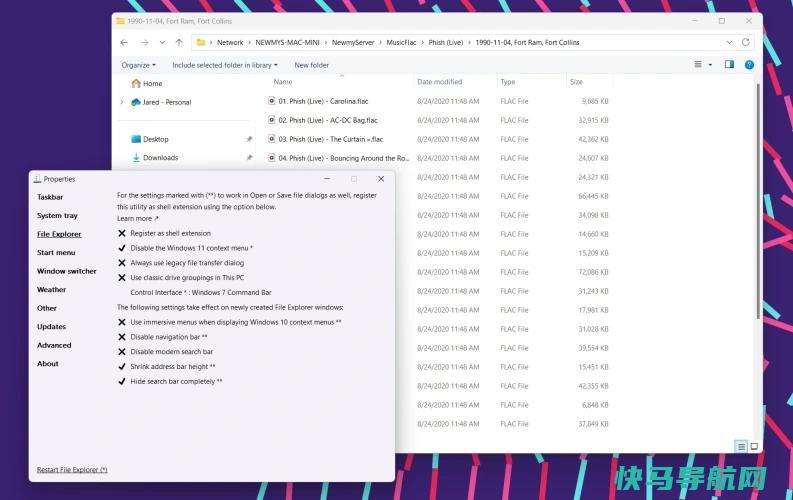Open Advanced section in Properties
This screenshot has width=793, height=500.
(x=54, y=345)
